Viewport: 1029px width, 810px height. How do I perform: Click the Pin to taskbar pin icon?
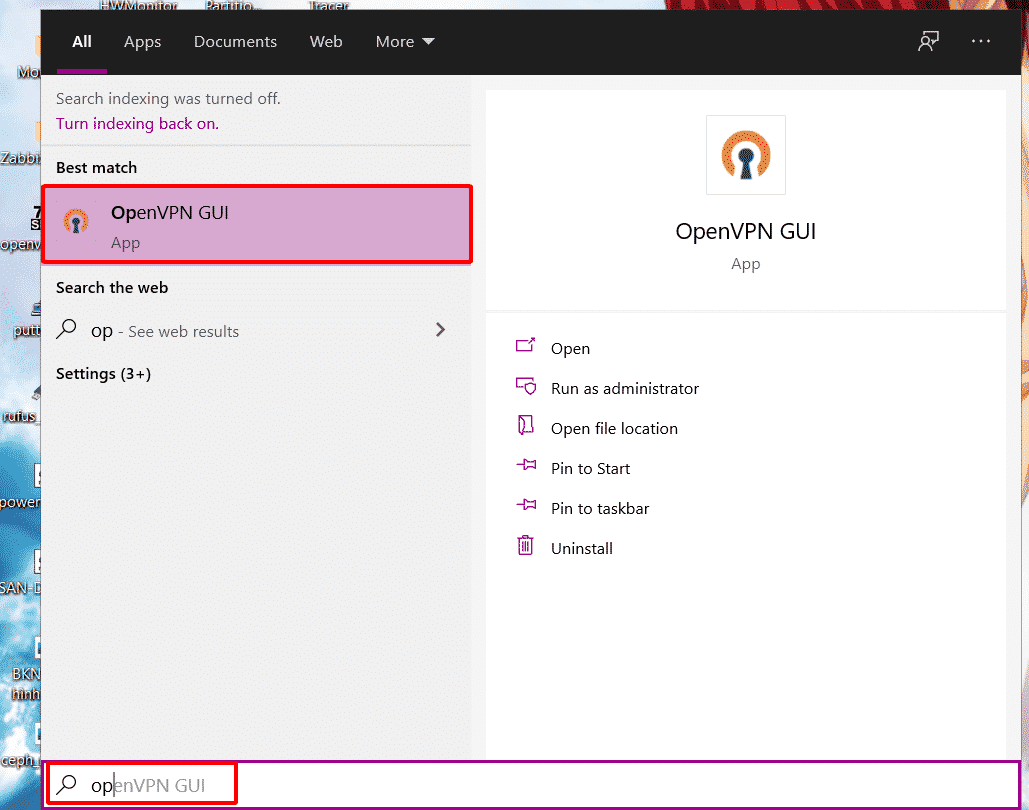(x=526, y=507)
